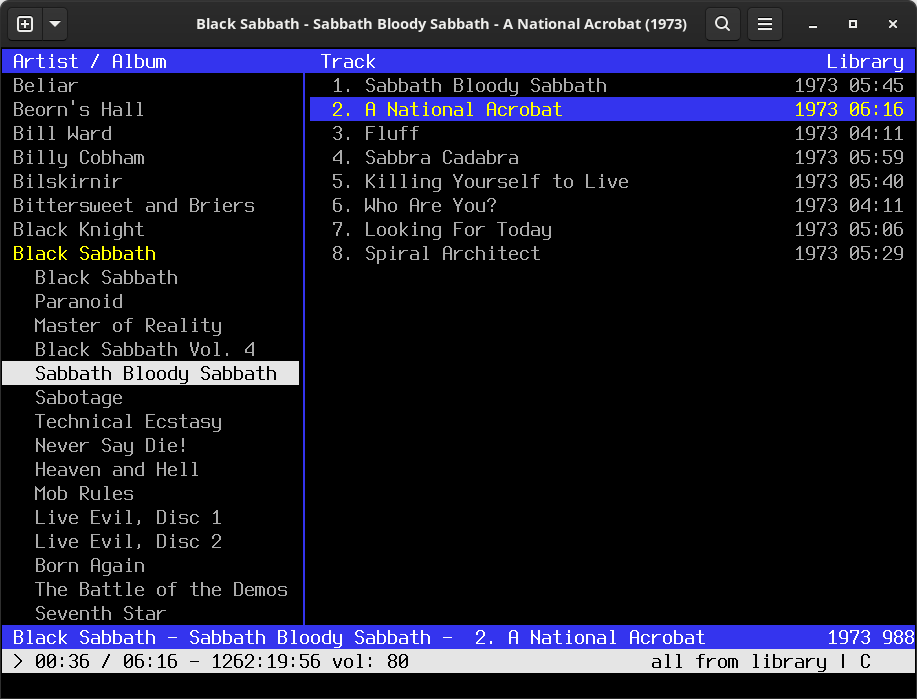Click the Artist / Album column header
This screenshot has height=699, width=917.
(x=89, y=61)
